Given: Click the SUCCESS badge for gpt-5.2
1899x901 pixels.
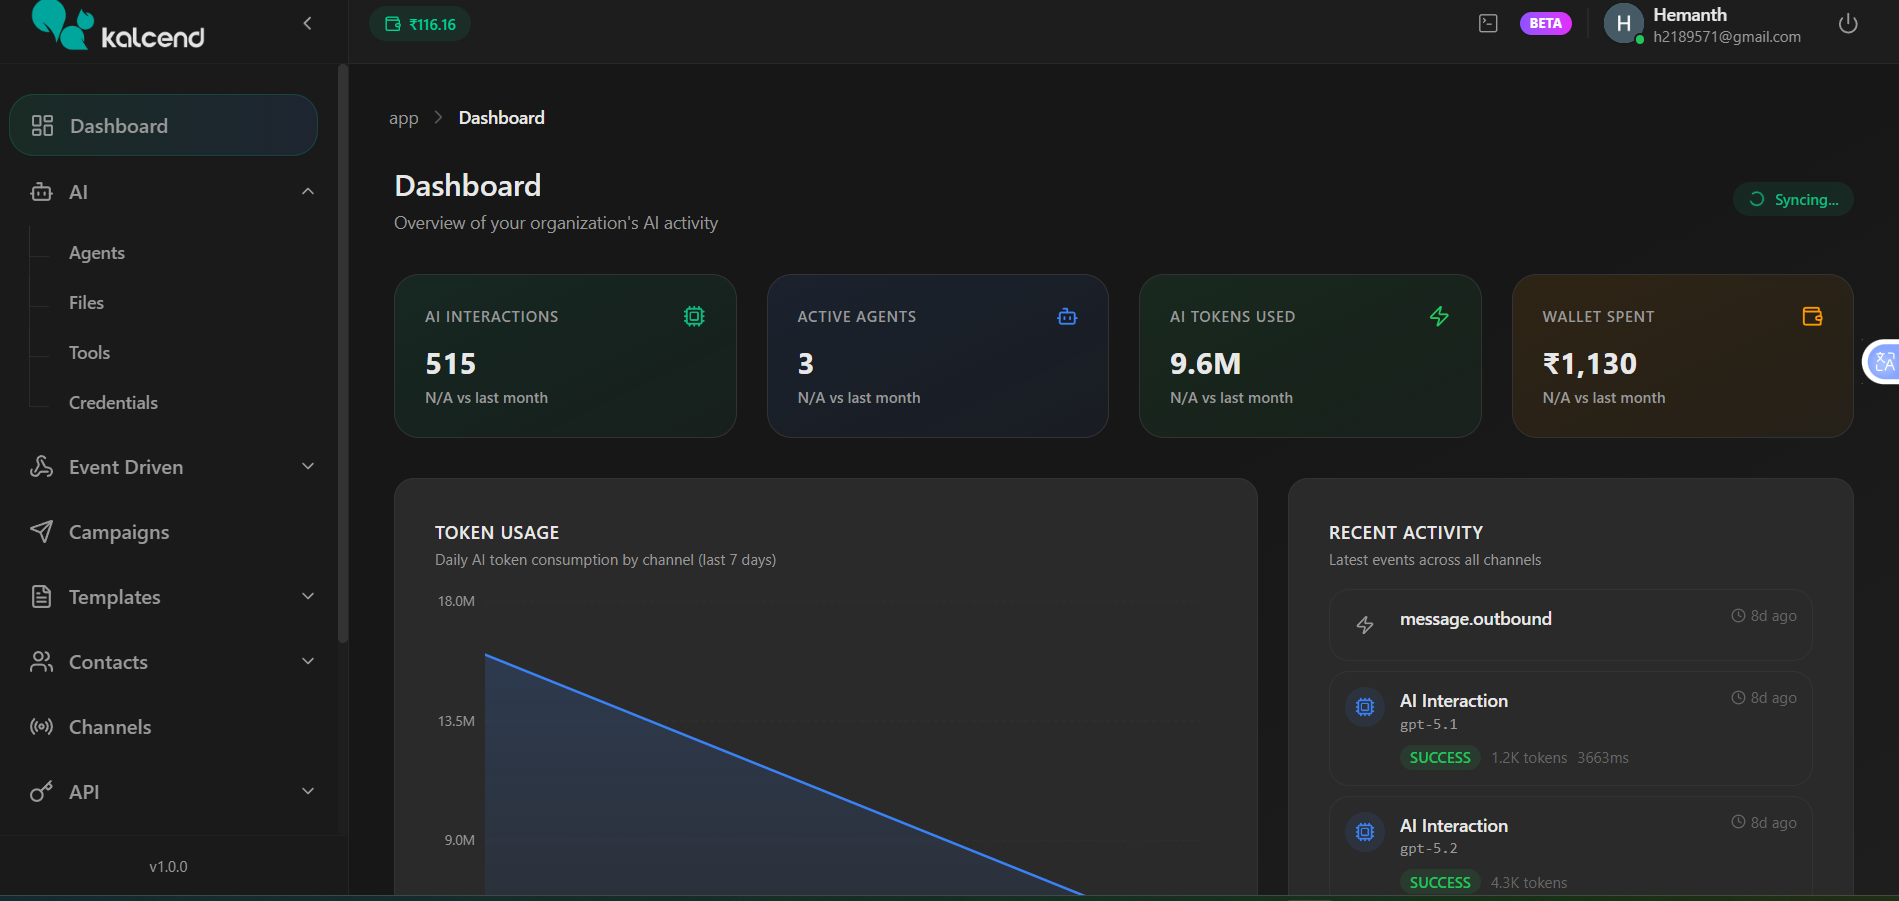Looking at the screenshot, I should tap(1440, 882).
